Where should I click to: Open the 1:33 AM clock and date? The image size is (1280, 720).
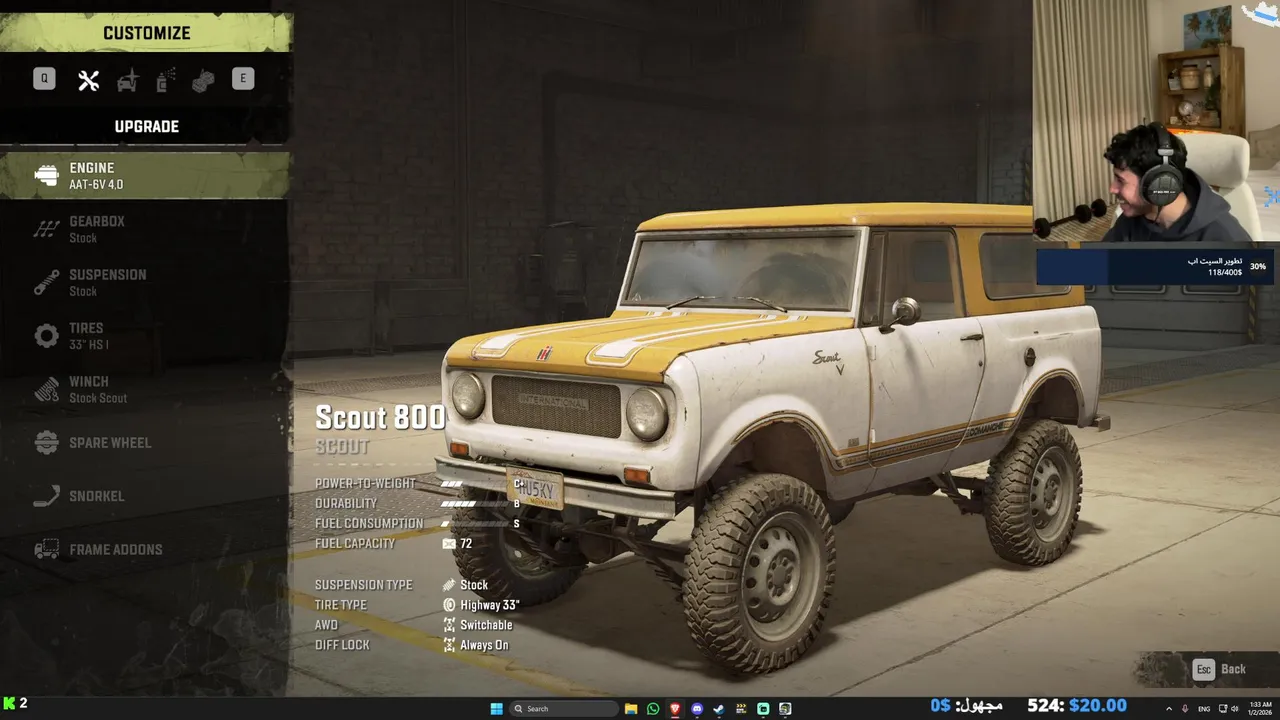coord(1259,709)
